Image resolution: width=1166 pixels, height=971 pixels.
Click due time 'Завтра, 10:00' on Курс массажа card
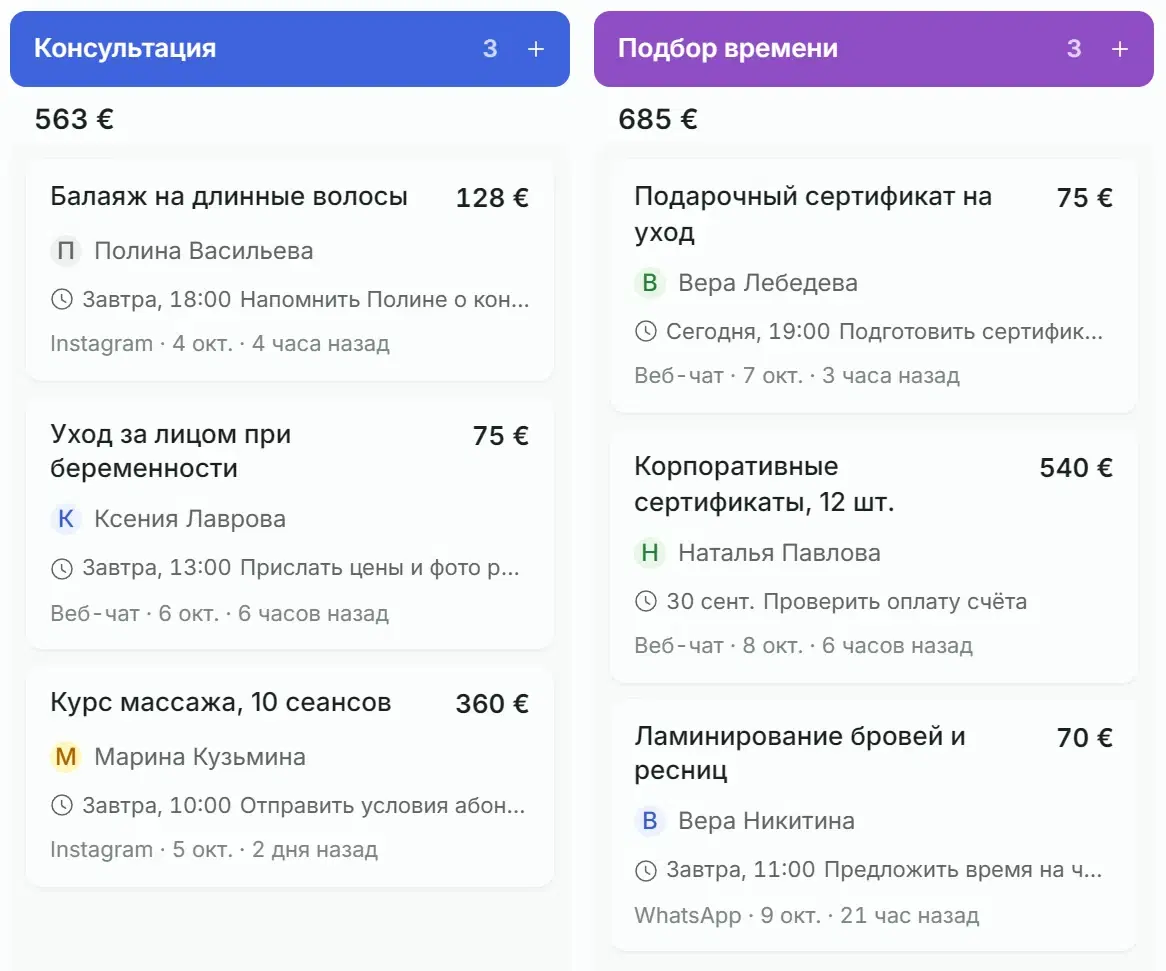click(157, 805)
